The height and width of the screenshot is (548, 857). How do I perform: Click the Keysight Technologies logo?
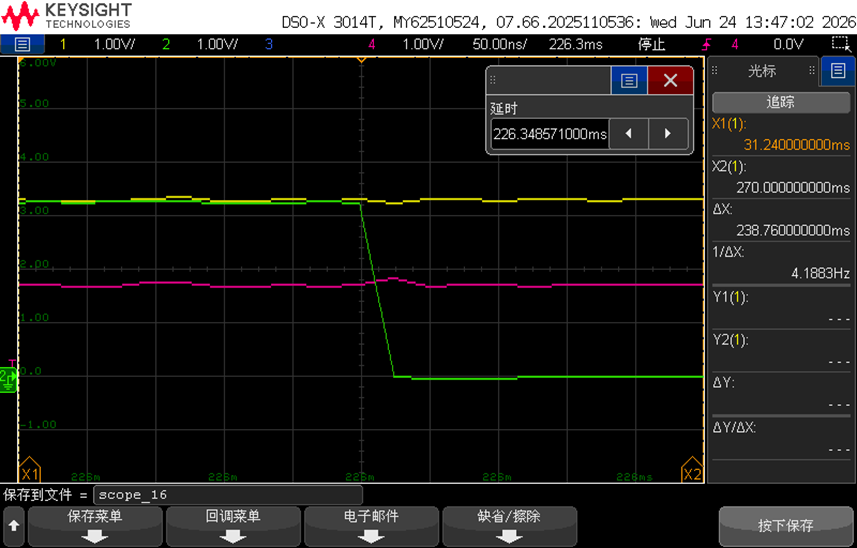pyautogui.click(x=67, y=16)
